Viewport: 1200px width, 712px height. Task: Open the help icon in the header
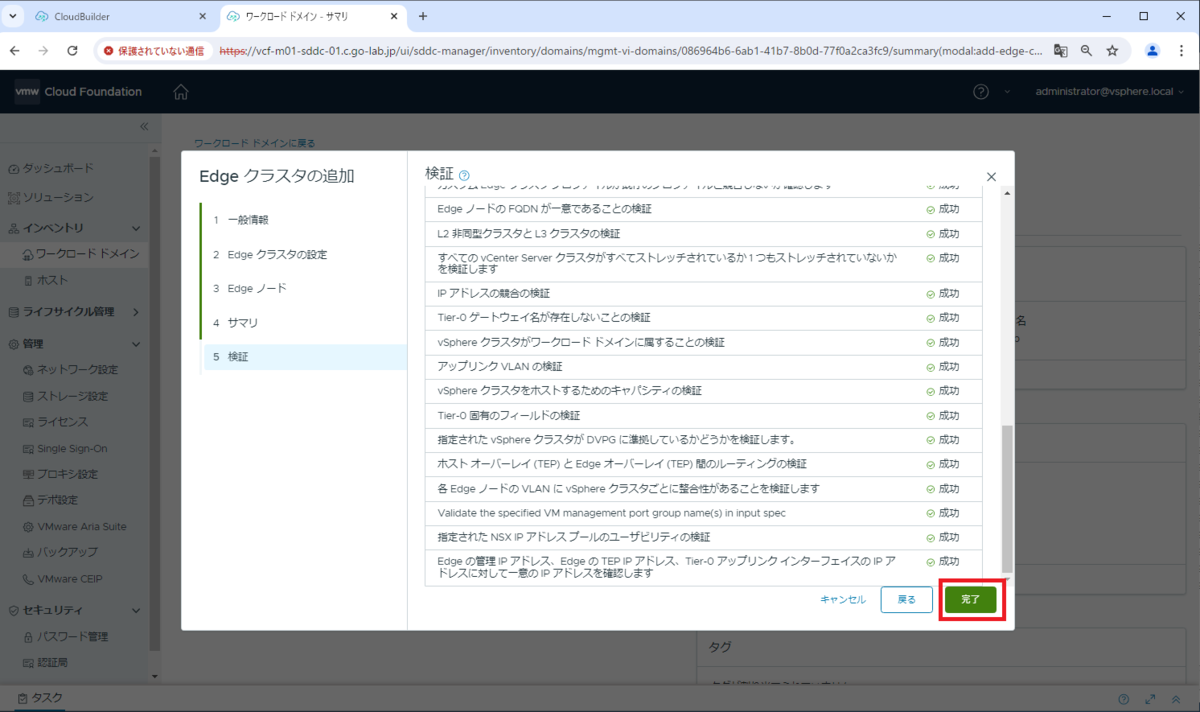(981, 92)
